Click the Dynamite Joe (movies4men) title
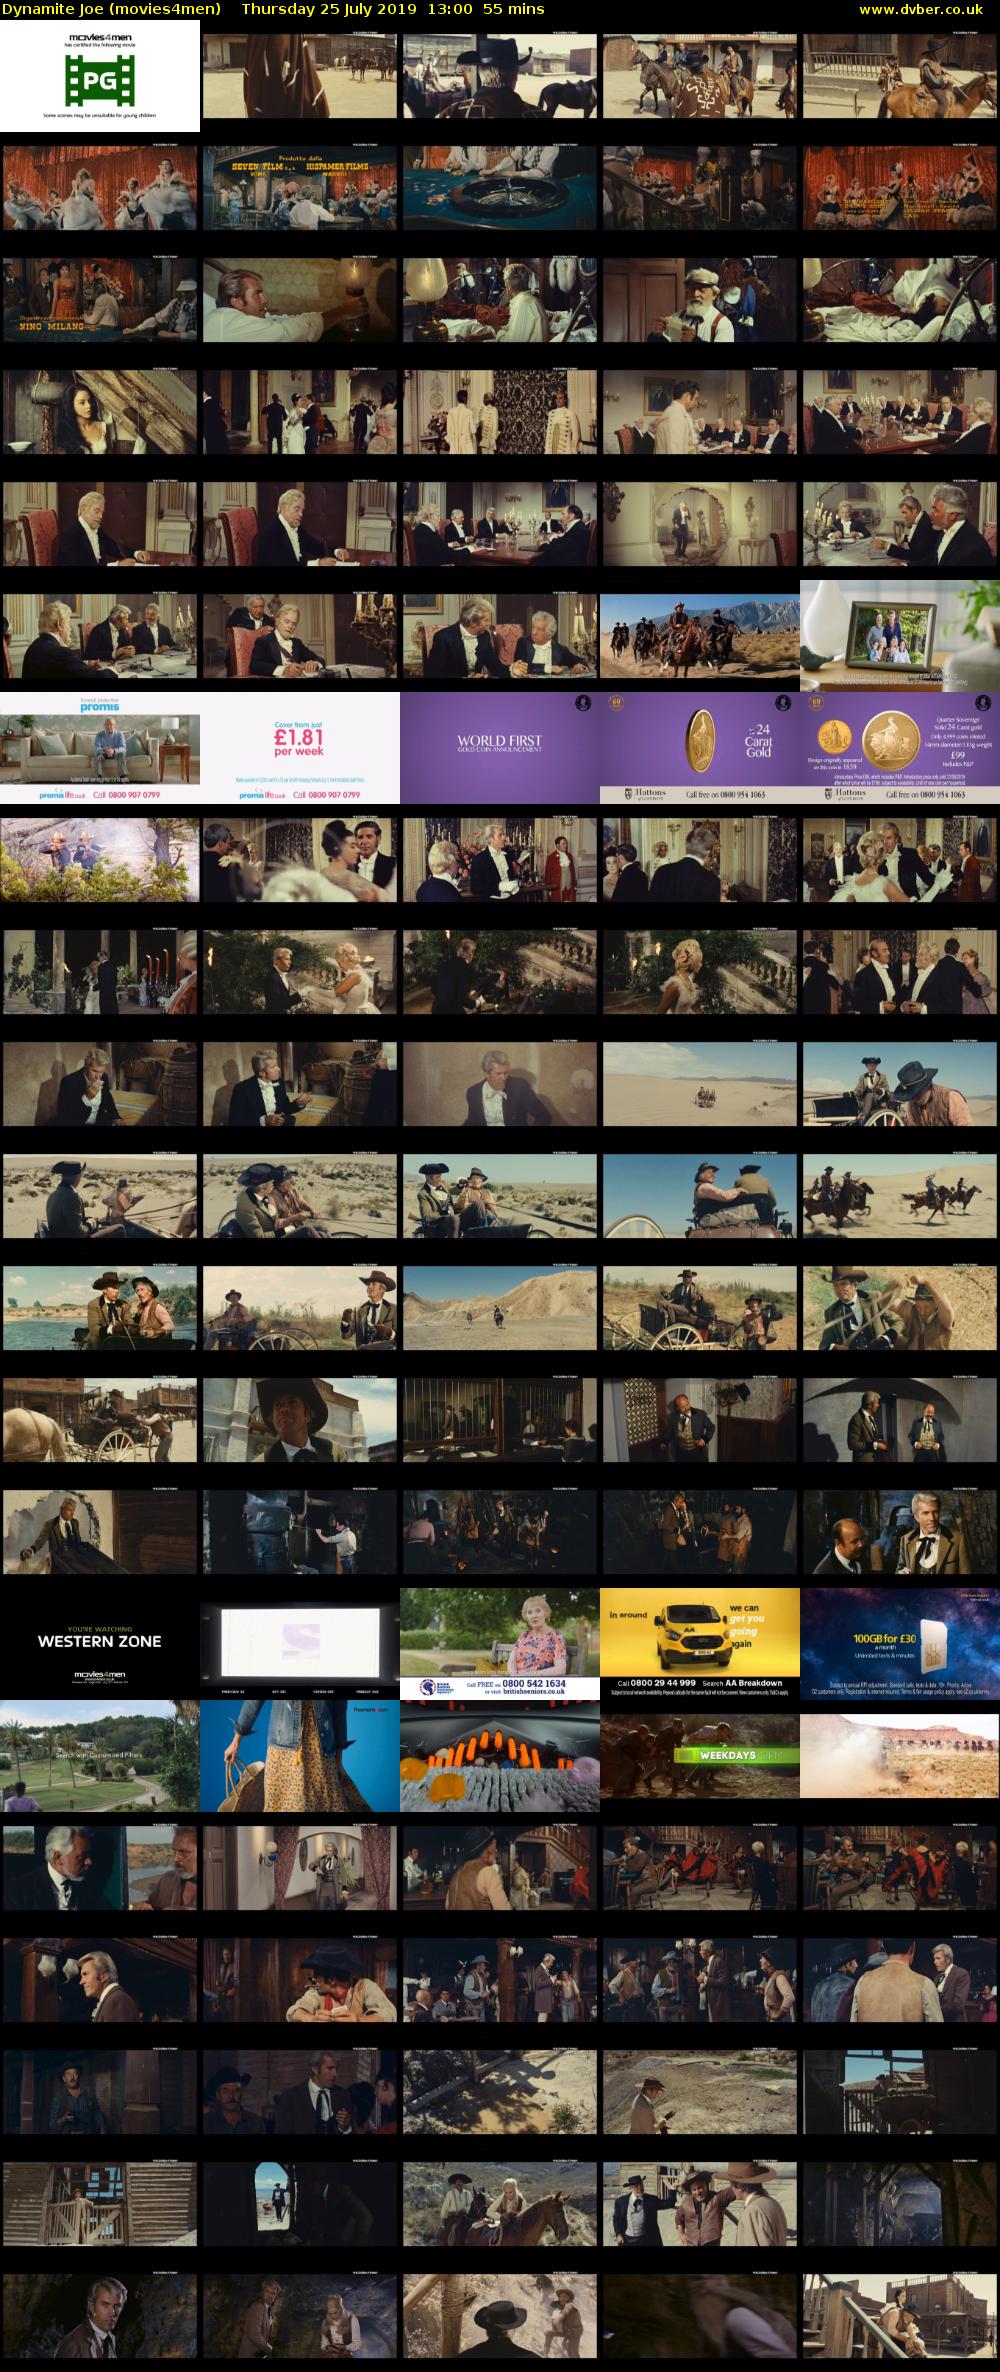This screenshot has width=1000, height=2372. click(112, 9)
